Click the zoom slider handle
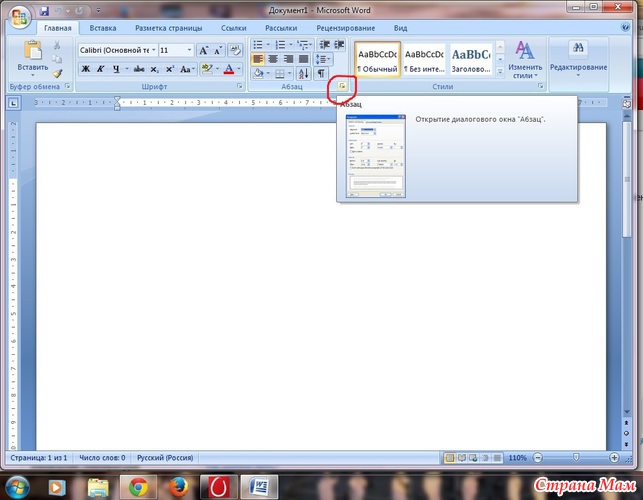The width and height of the screenshot is (643, 500). [576, 457]
